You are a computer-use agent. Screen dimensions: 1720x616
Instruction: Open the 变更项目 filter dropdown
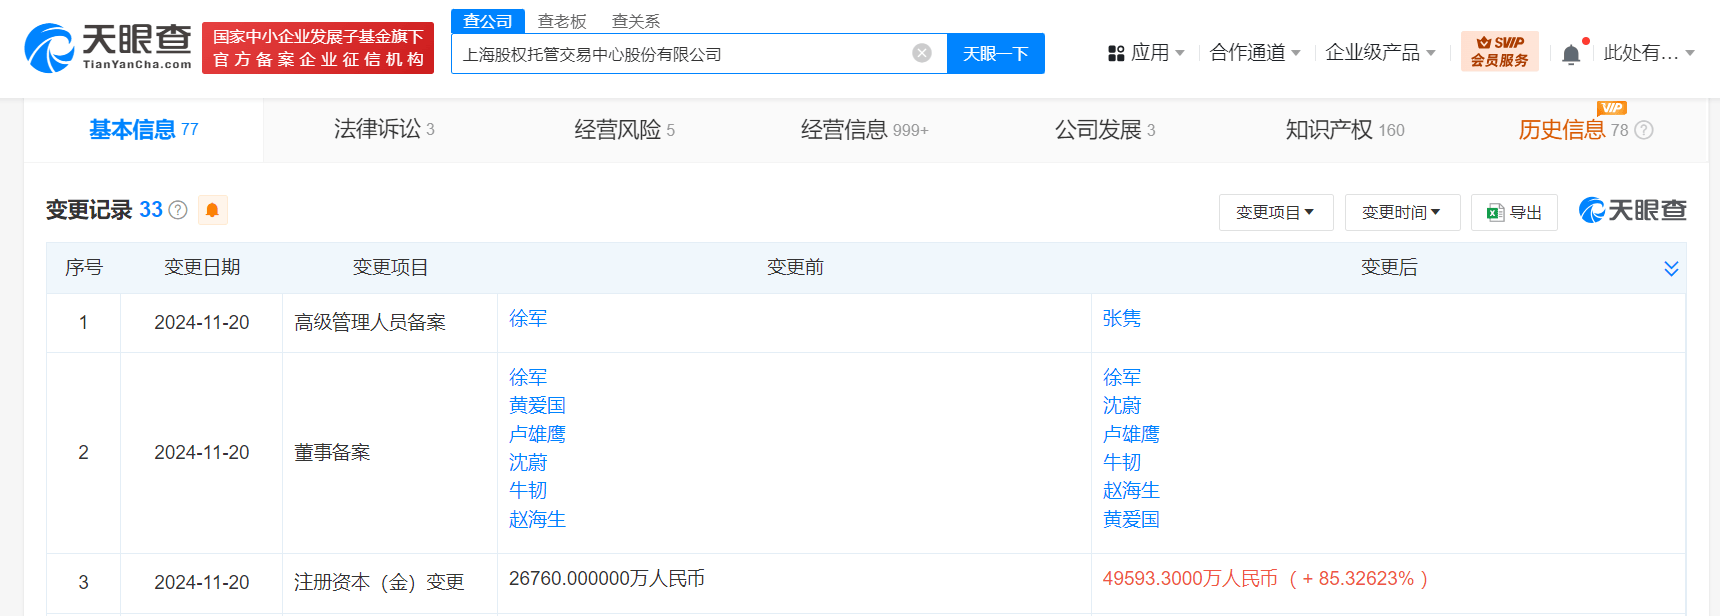[x=1276, y=212]
